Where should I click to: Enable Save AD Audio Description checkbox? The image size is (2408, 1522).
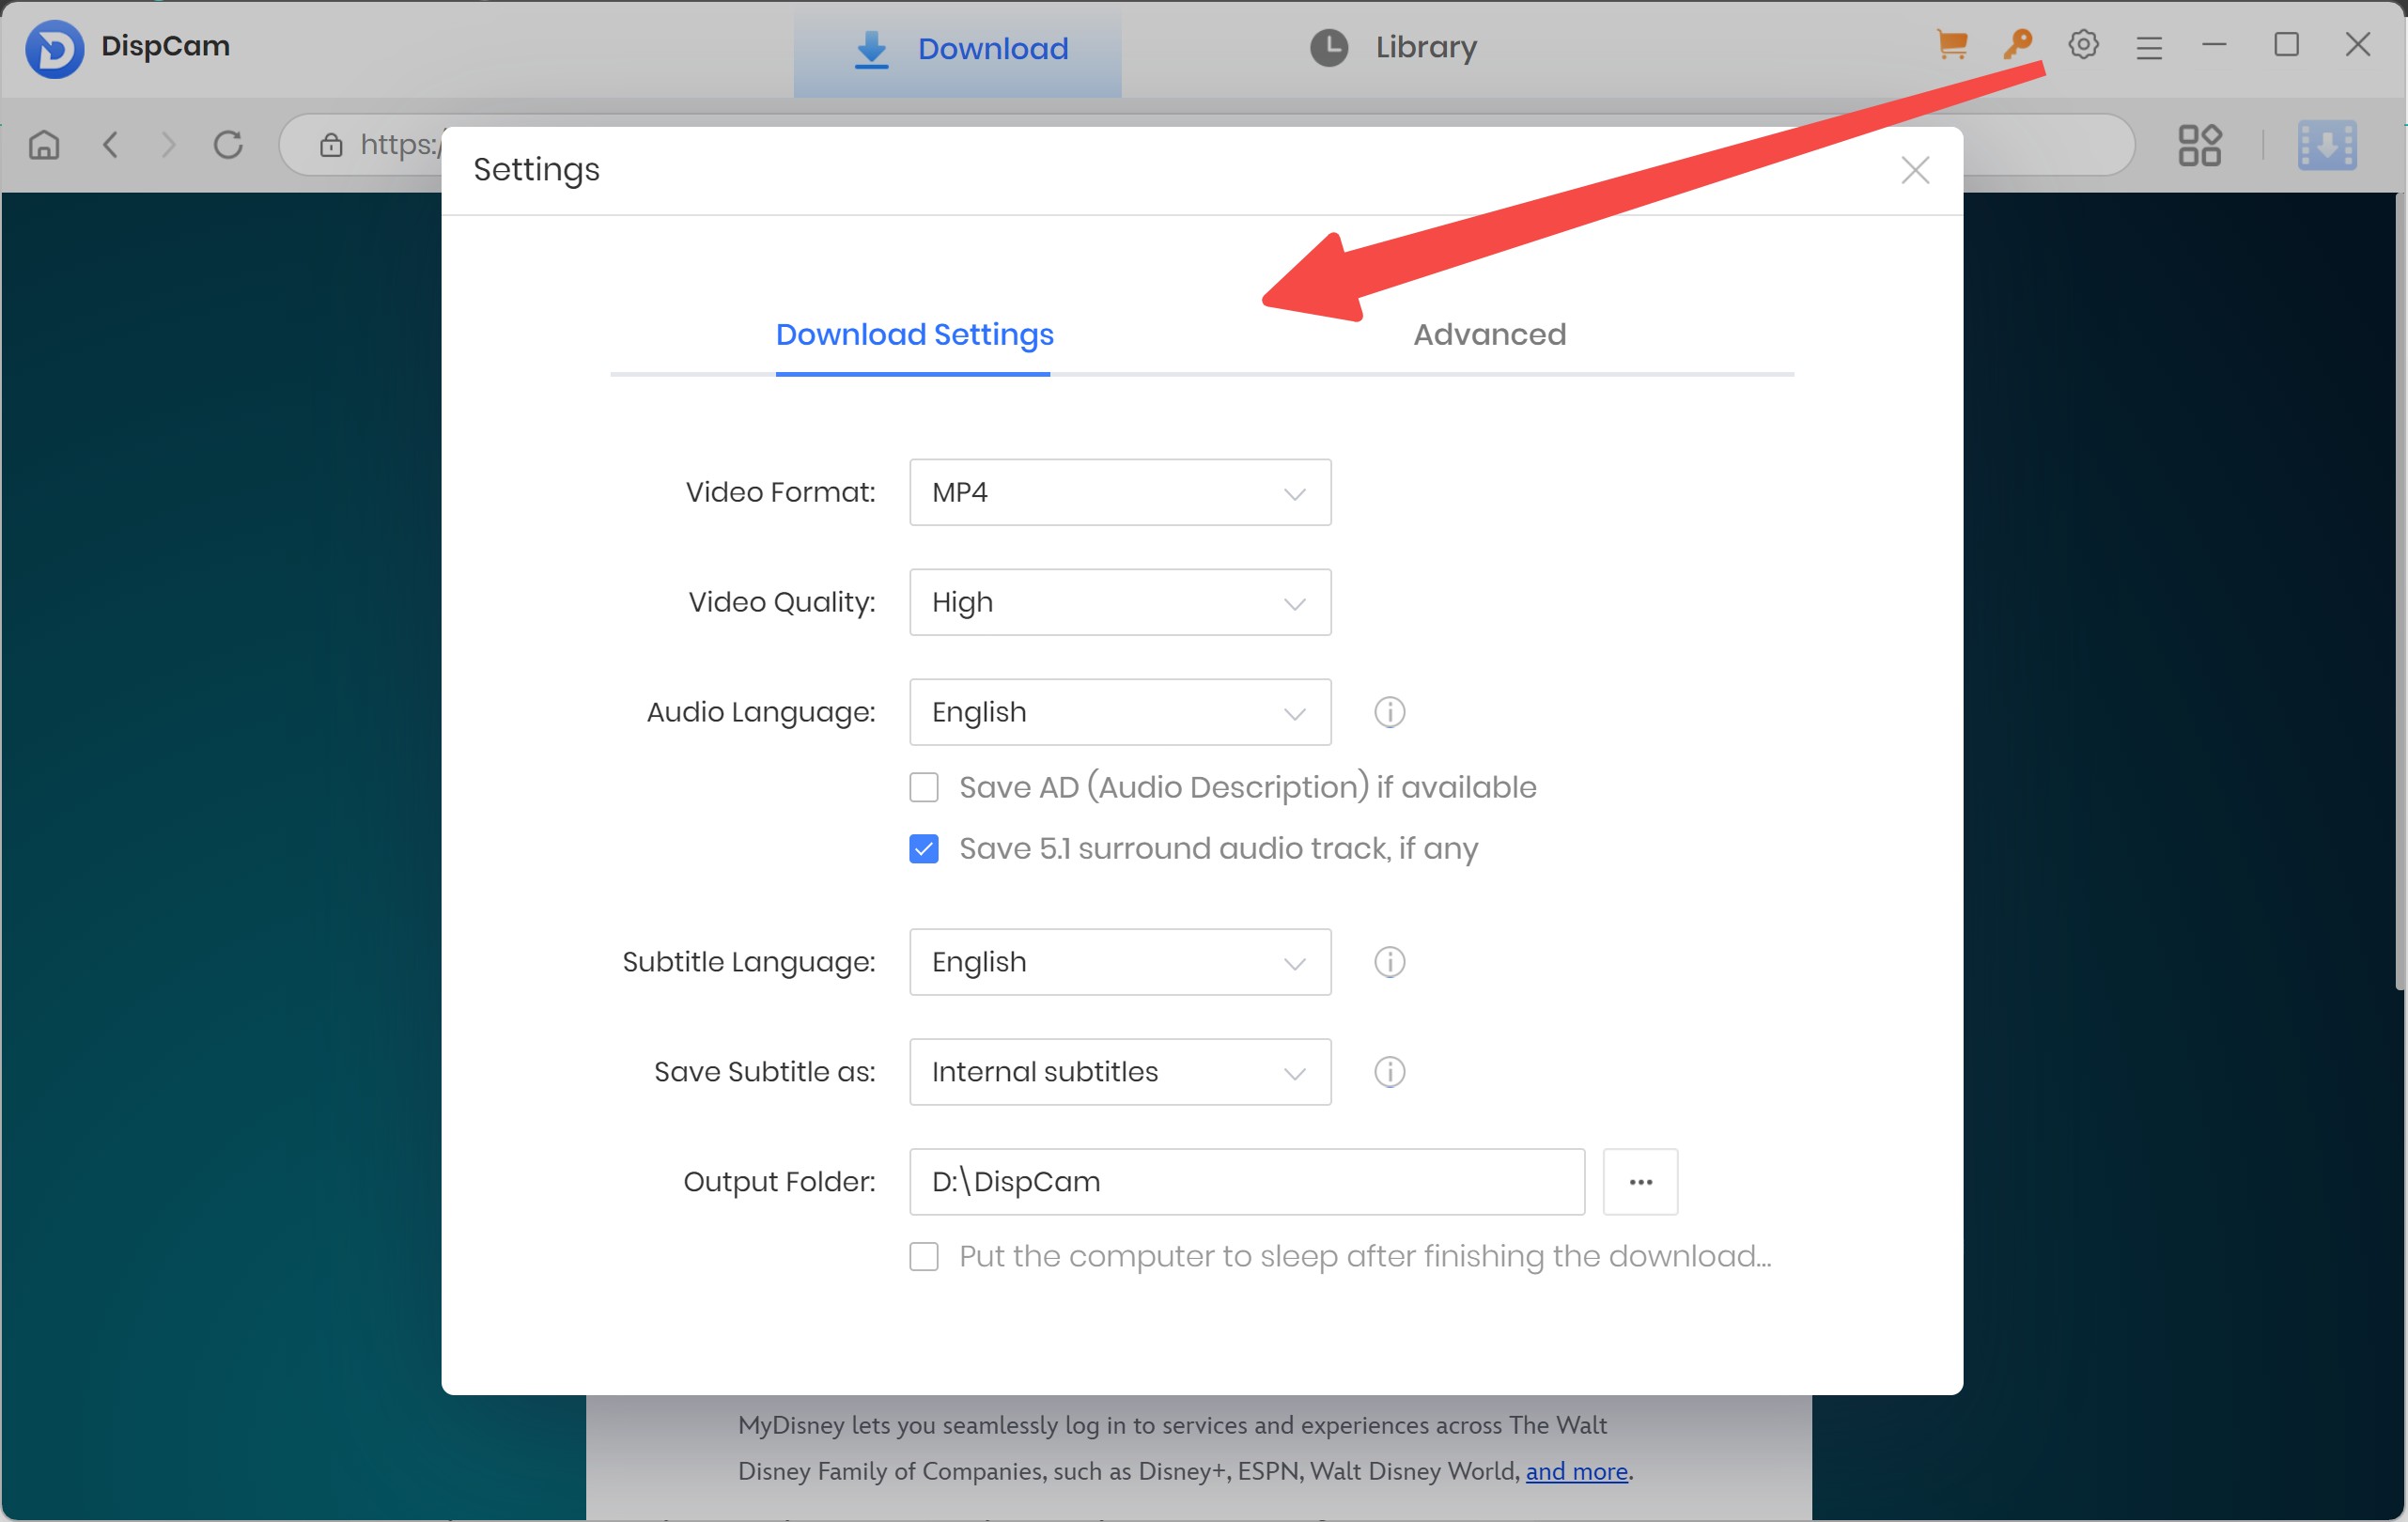click(x=924, y=788)
